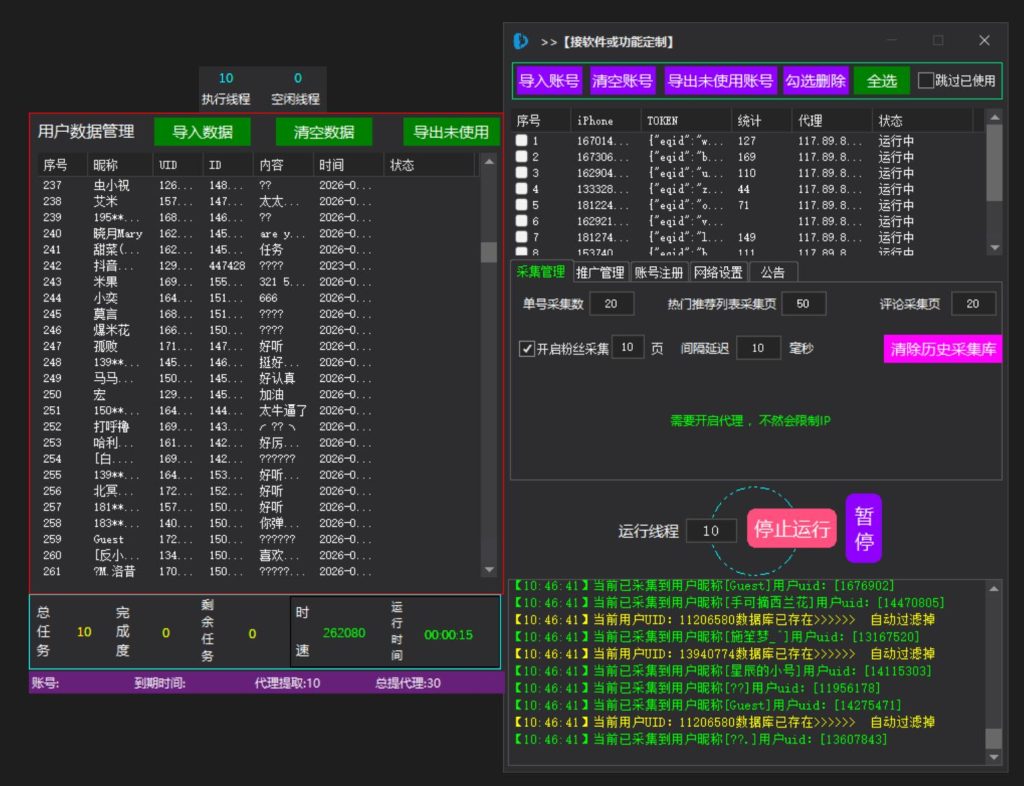Maximize the software customization window

click(938, 40)
